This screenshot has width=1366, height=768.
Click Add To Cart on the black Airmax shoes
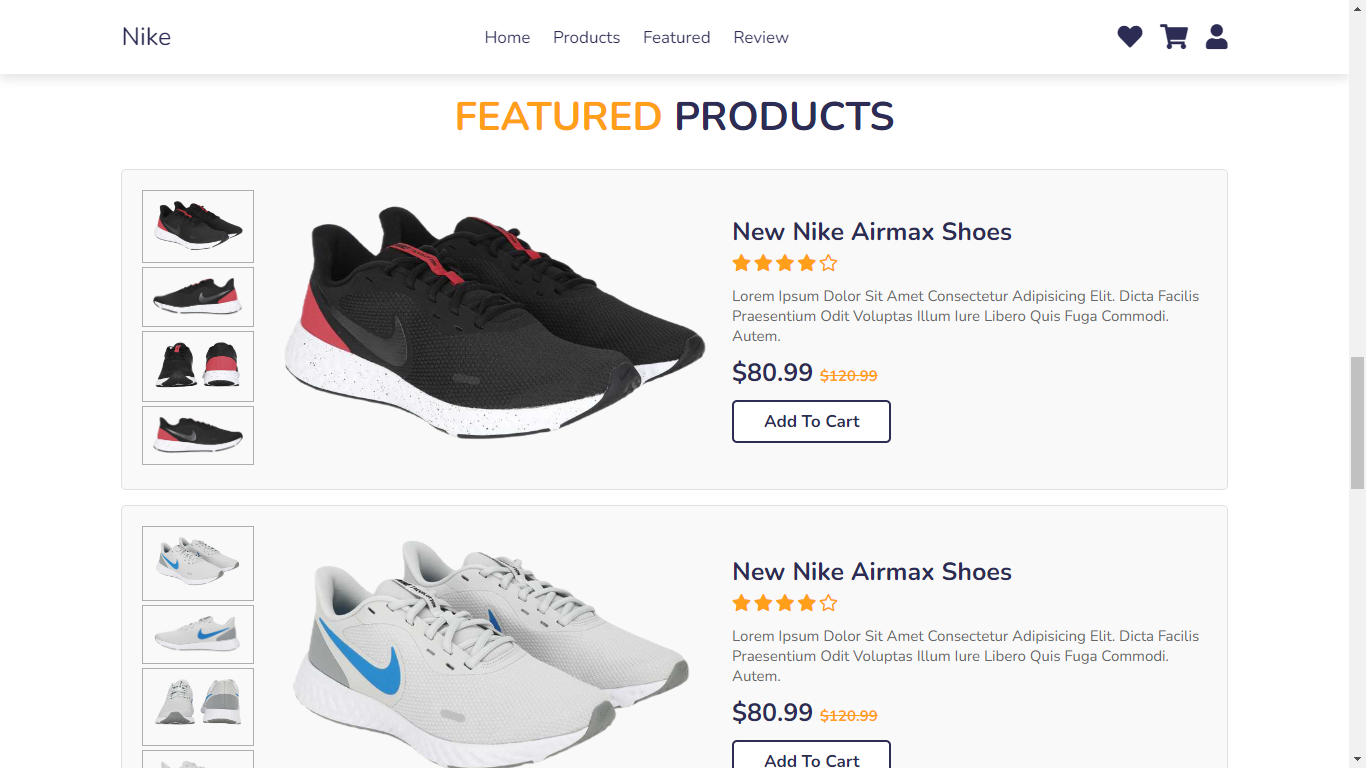pos(811,421)
